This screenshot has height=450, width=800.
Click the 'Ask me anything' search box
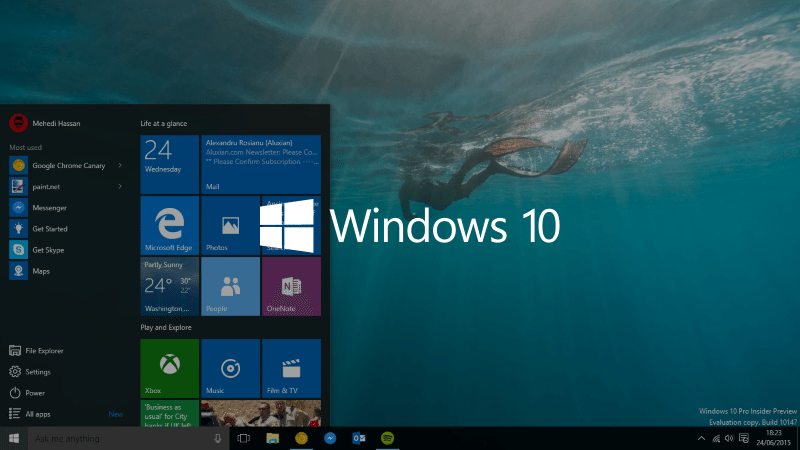click(128, 438)
